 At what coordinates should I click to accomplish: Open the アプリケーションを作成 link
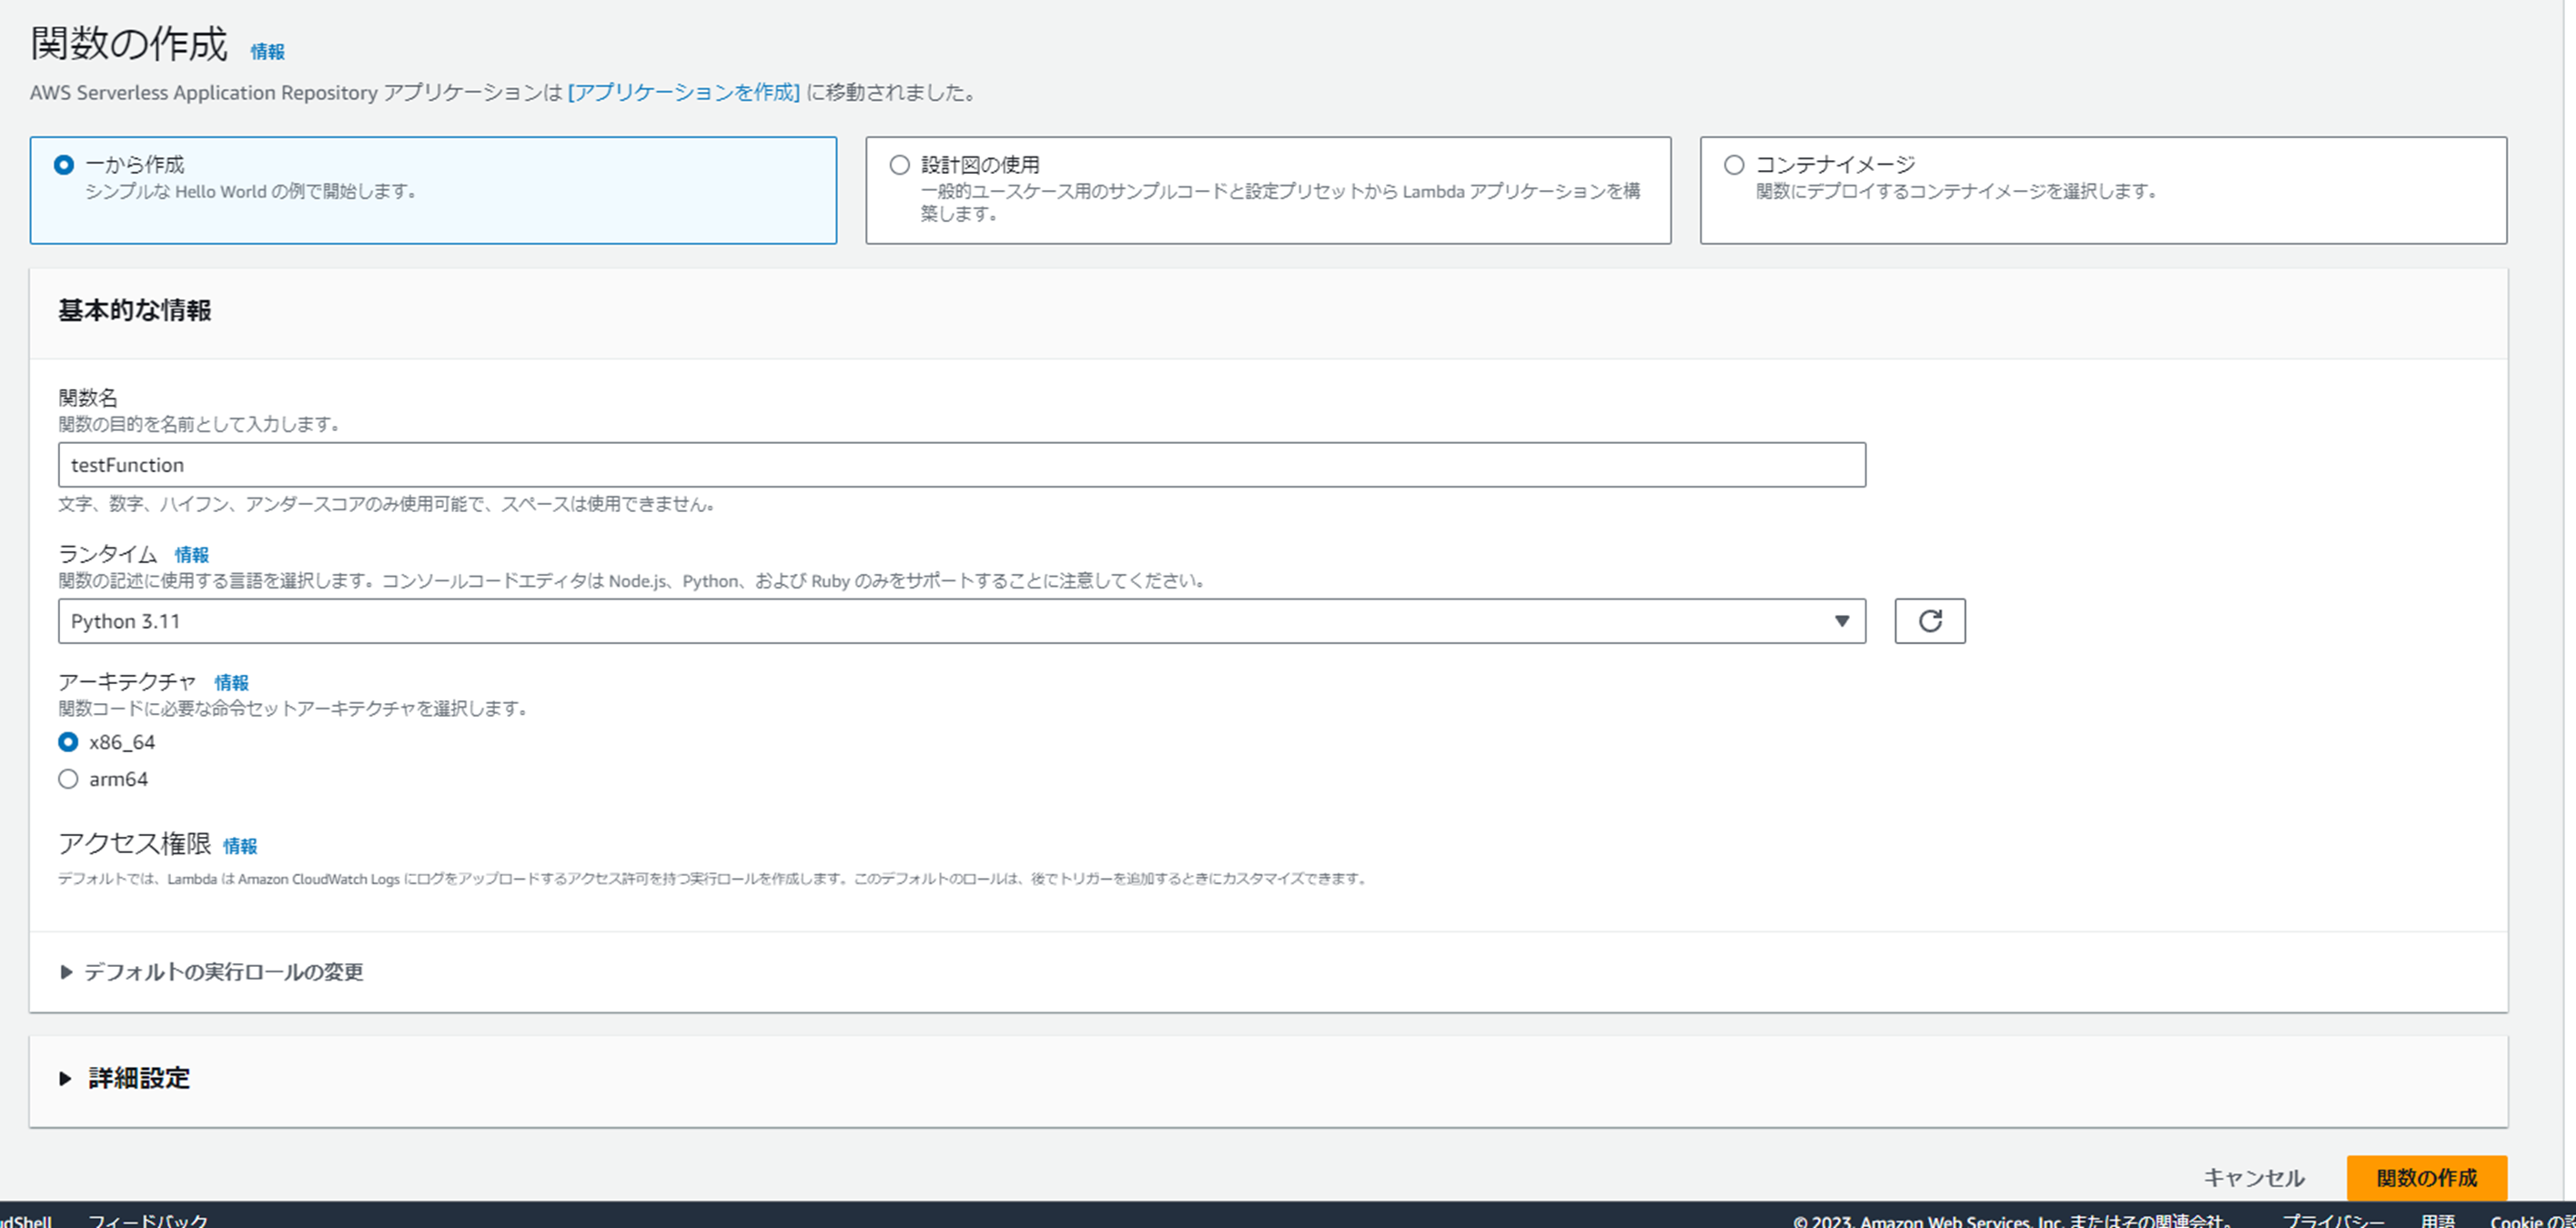click(x=683, y=93)
